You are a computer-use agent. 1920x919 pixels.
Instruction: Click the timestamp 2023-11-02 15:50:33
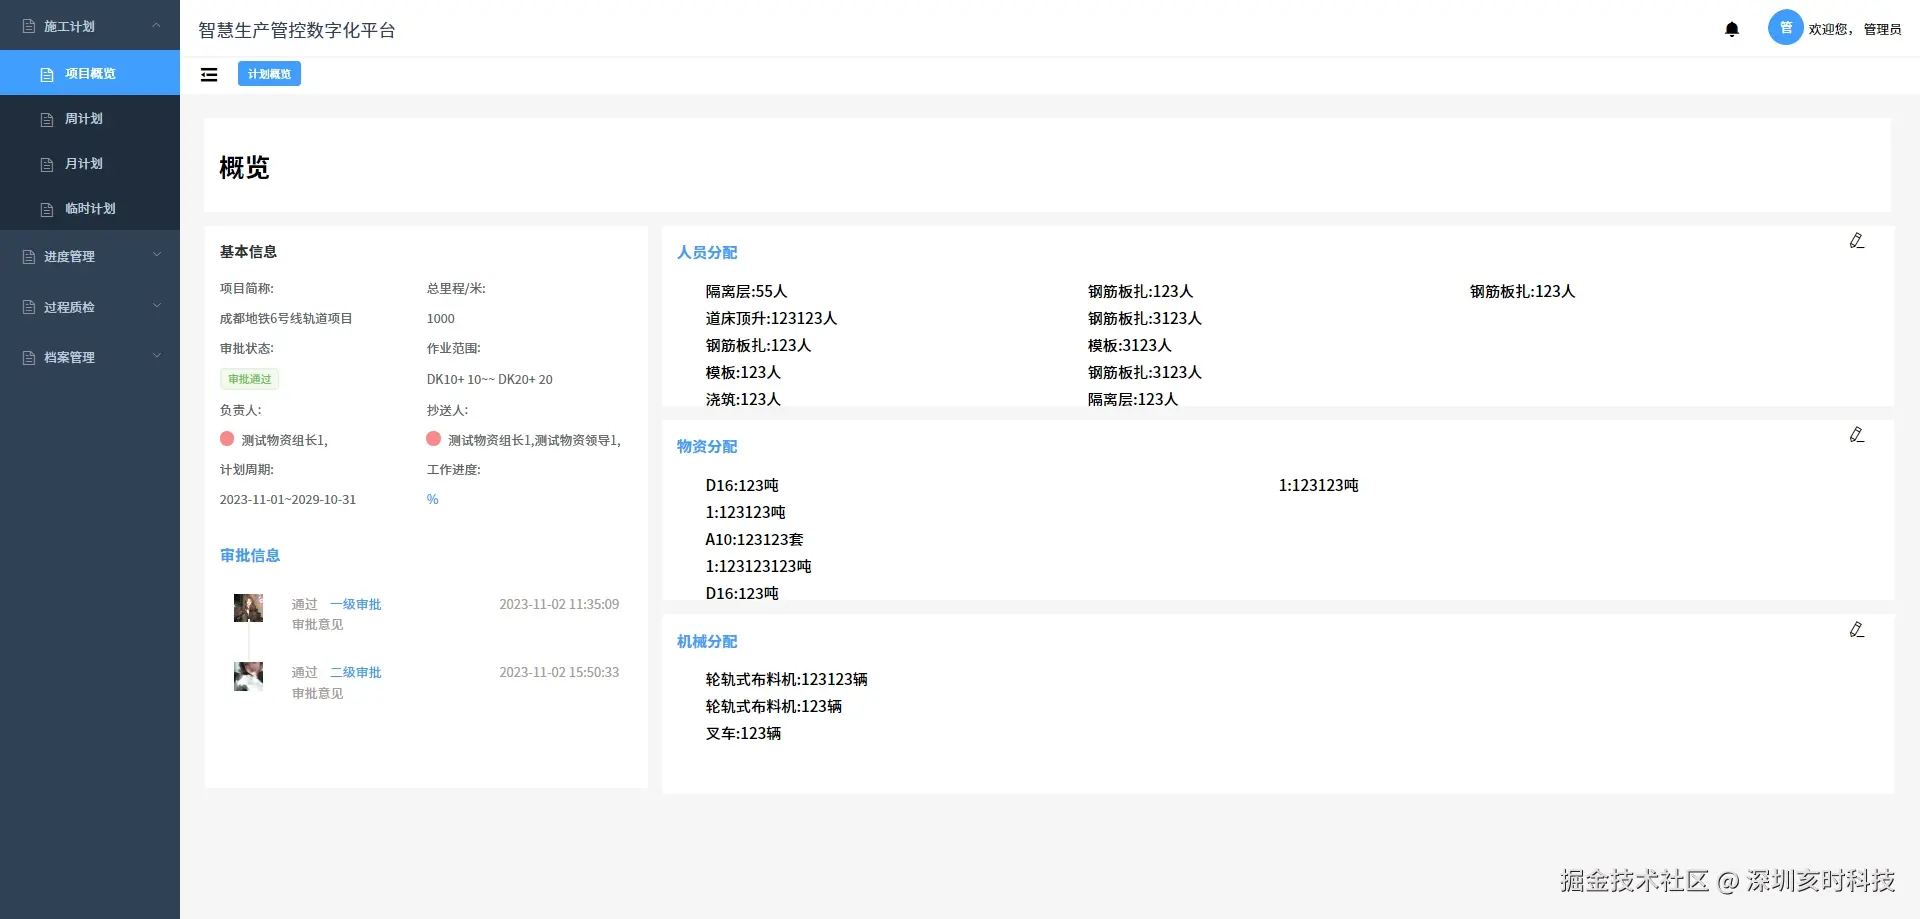pos(559,672)
